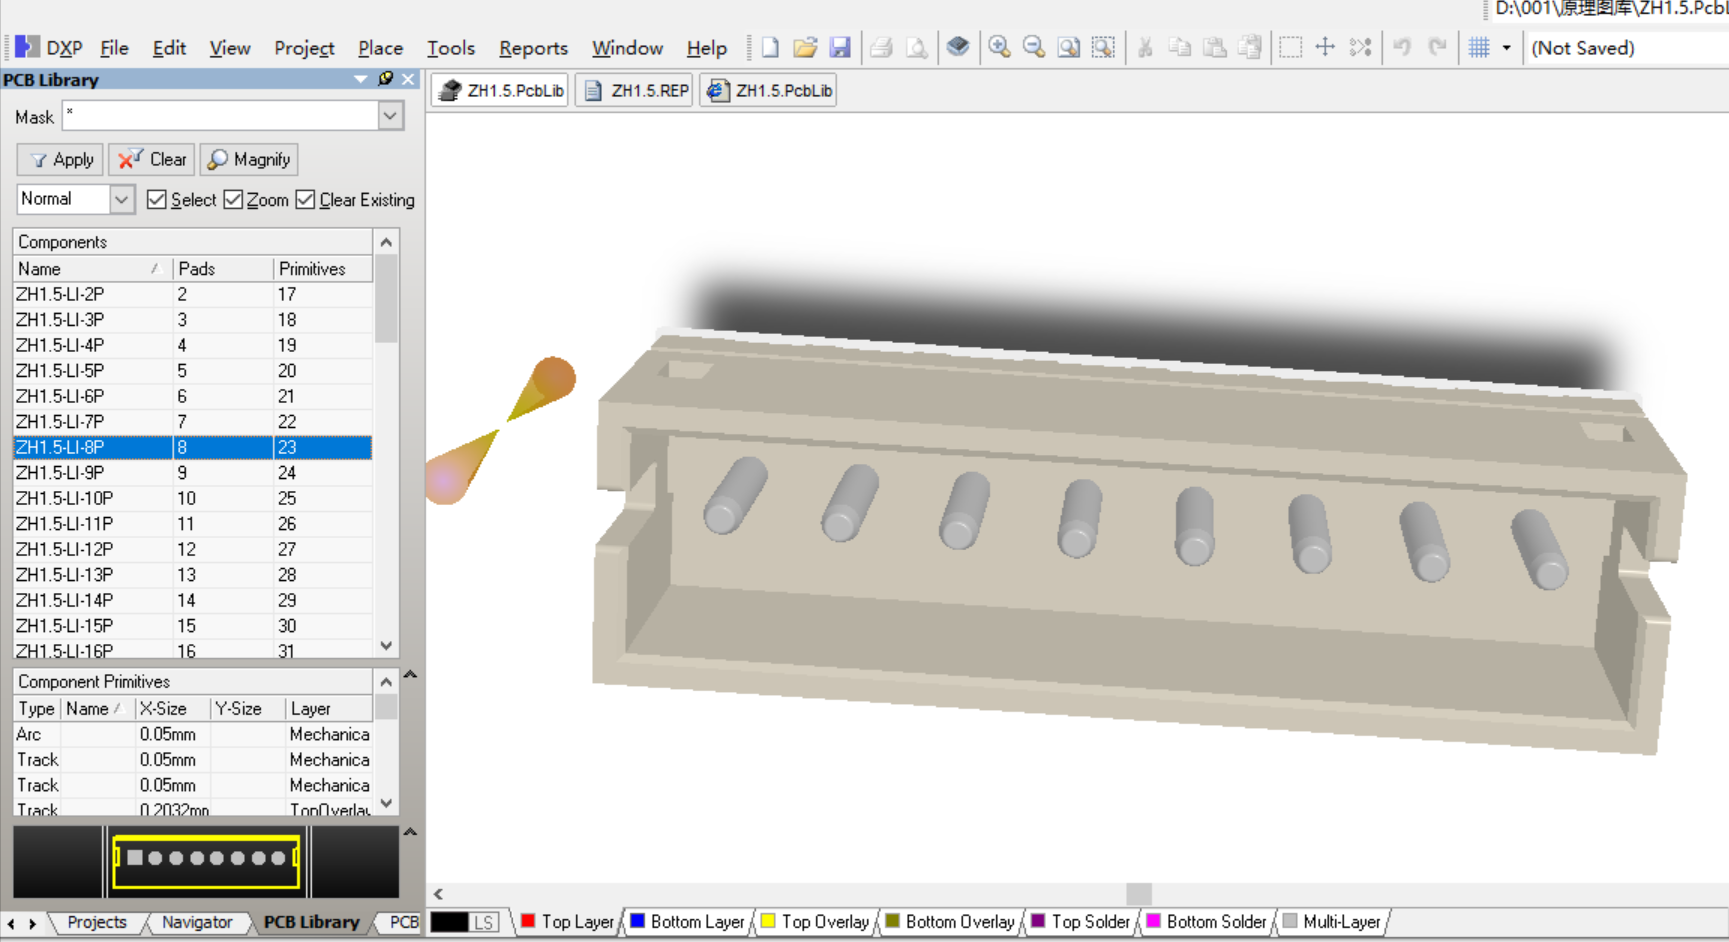Click the Bottom Solder magenta swatch

pos(1153,921)
